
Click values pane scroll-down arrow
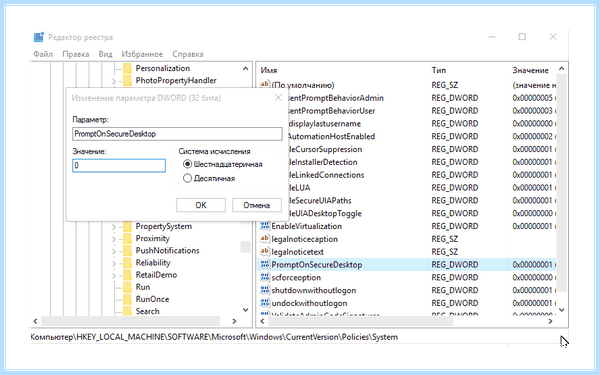click(561, 310)
